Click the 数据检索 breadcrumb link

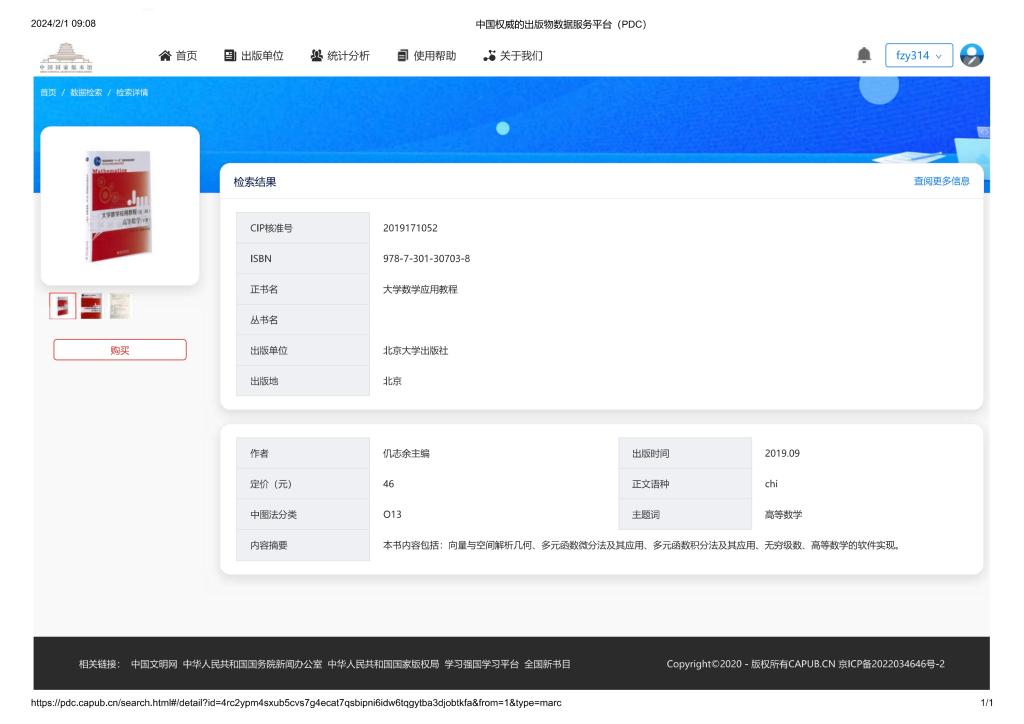[x=86, y=93]
